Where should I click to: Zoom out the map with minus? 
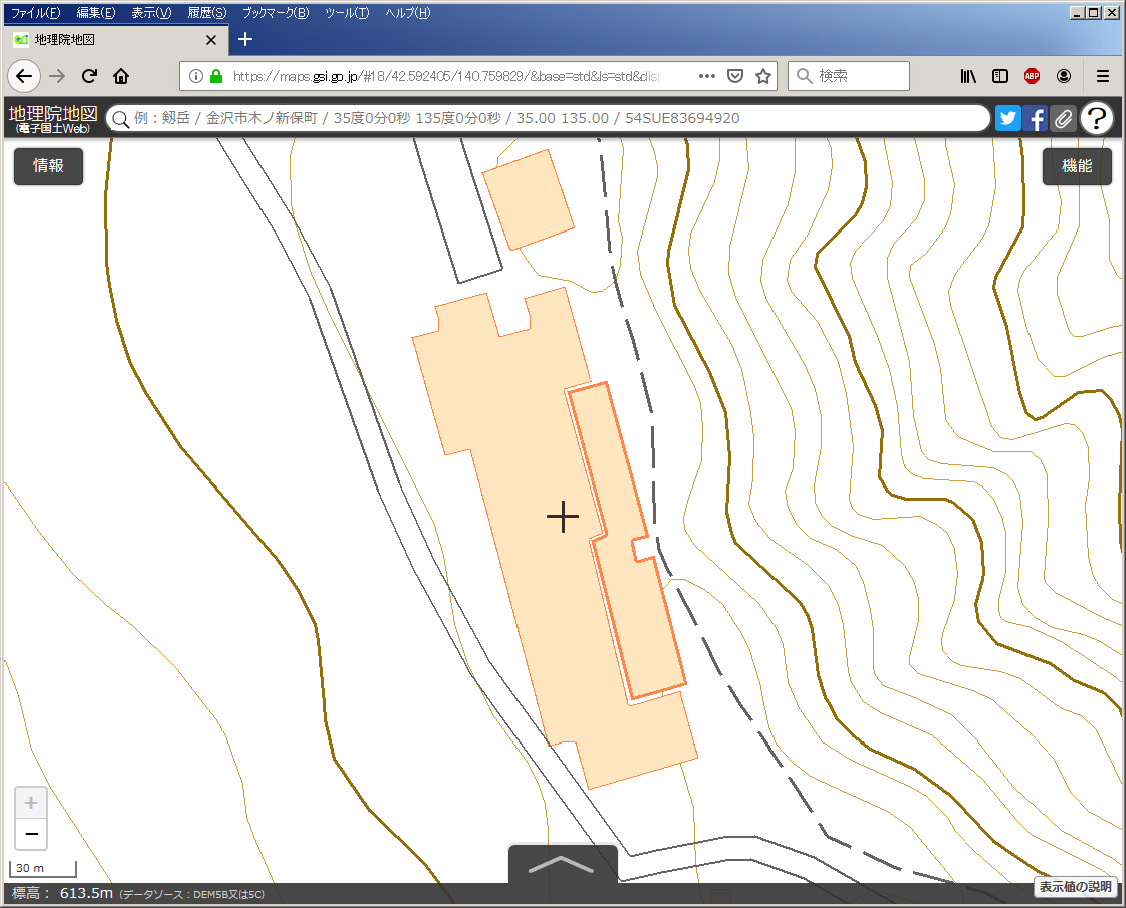(31, 834)
